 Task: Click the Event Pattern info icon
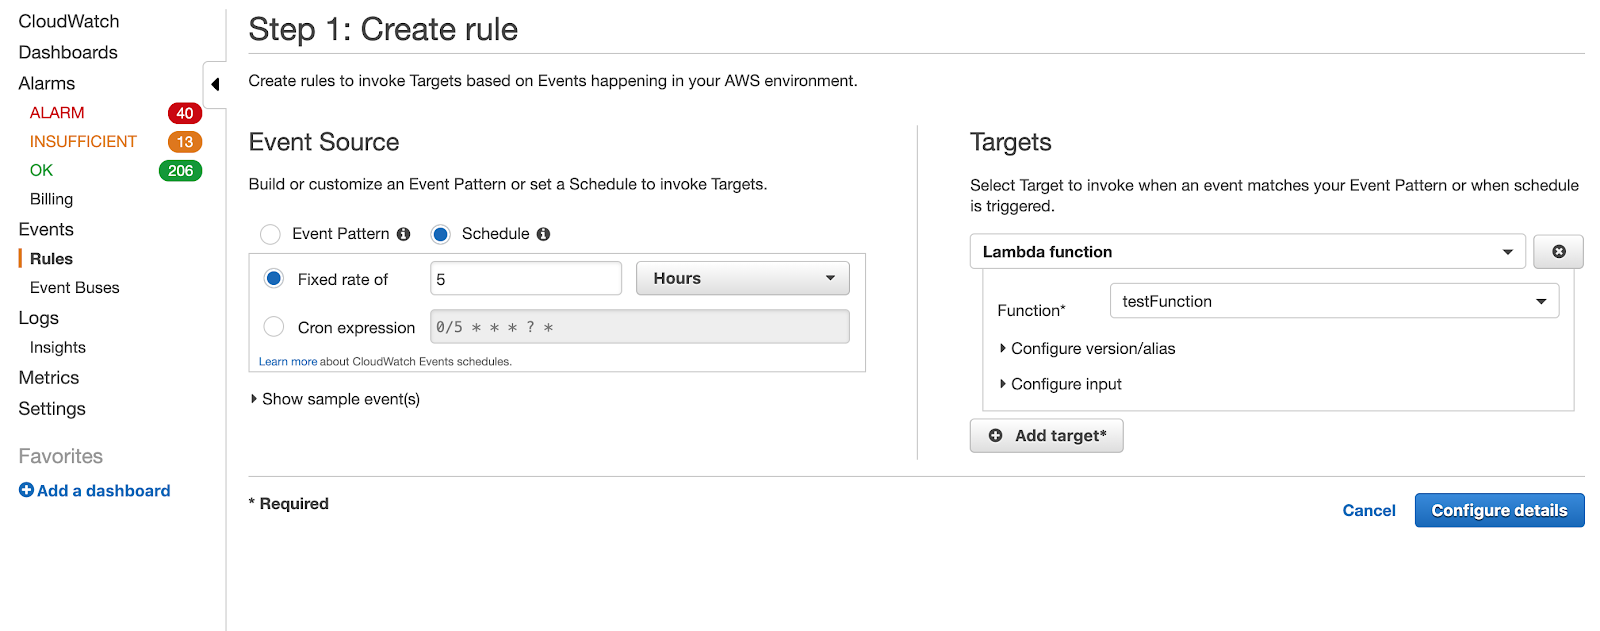(403, 234)
